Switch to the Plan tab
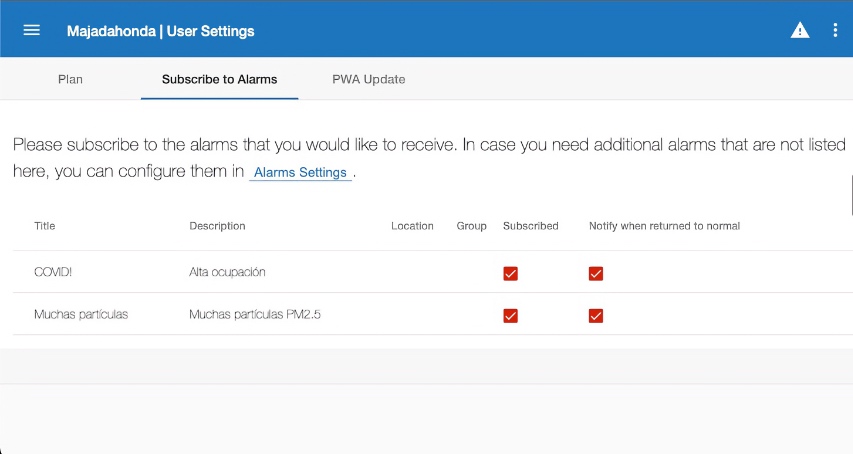Viewport: 853px width, 454px height. click(x=70, y=79)
